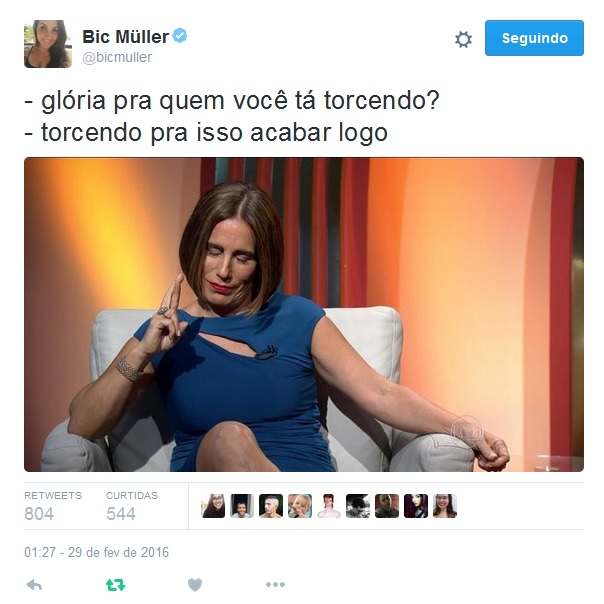The image size is (604, 604).
Task: Toggle the Seguindo follow button
Action: click(x=534, y=38)
